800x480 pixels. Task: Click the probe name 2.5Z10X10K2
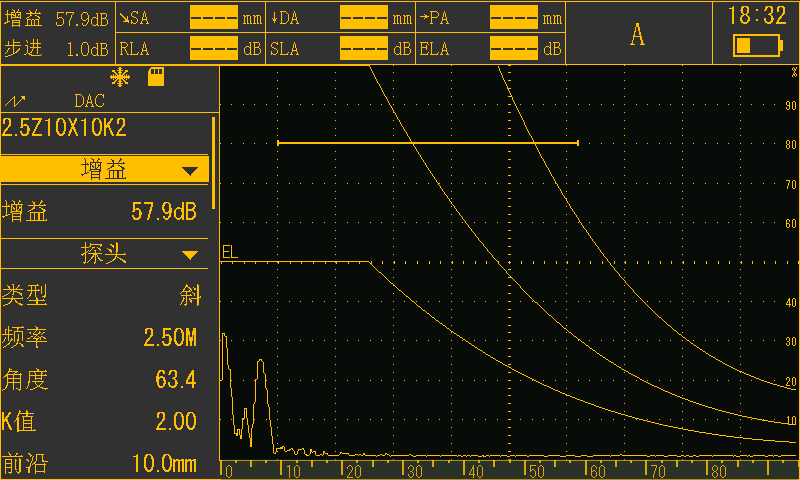tap(64, 128)
